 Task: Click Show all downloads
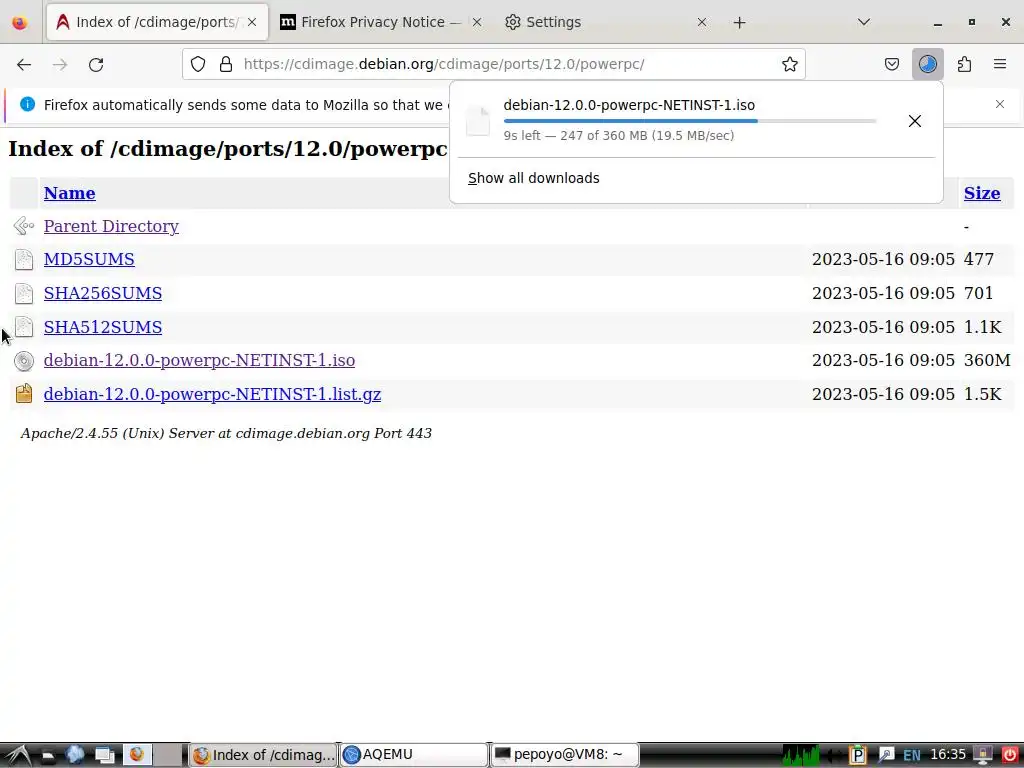[534, 178]
